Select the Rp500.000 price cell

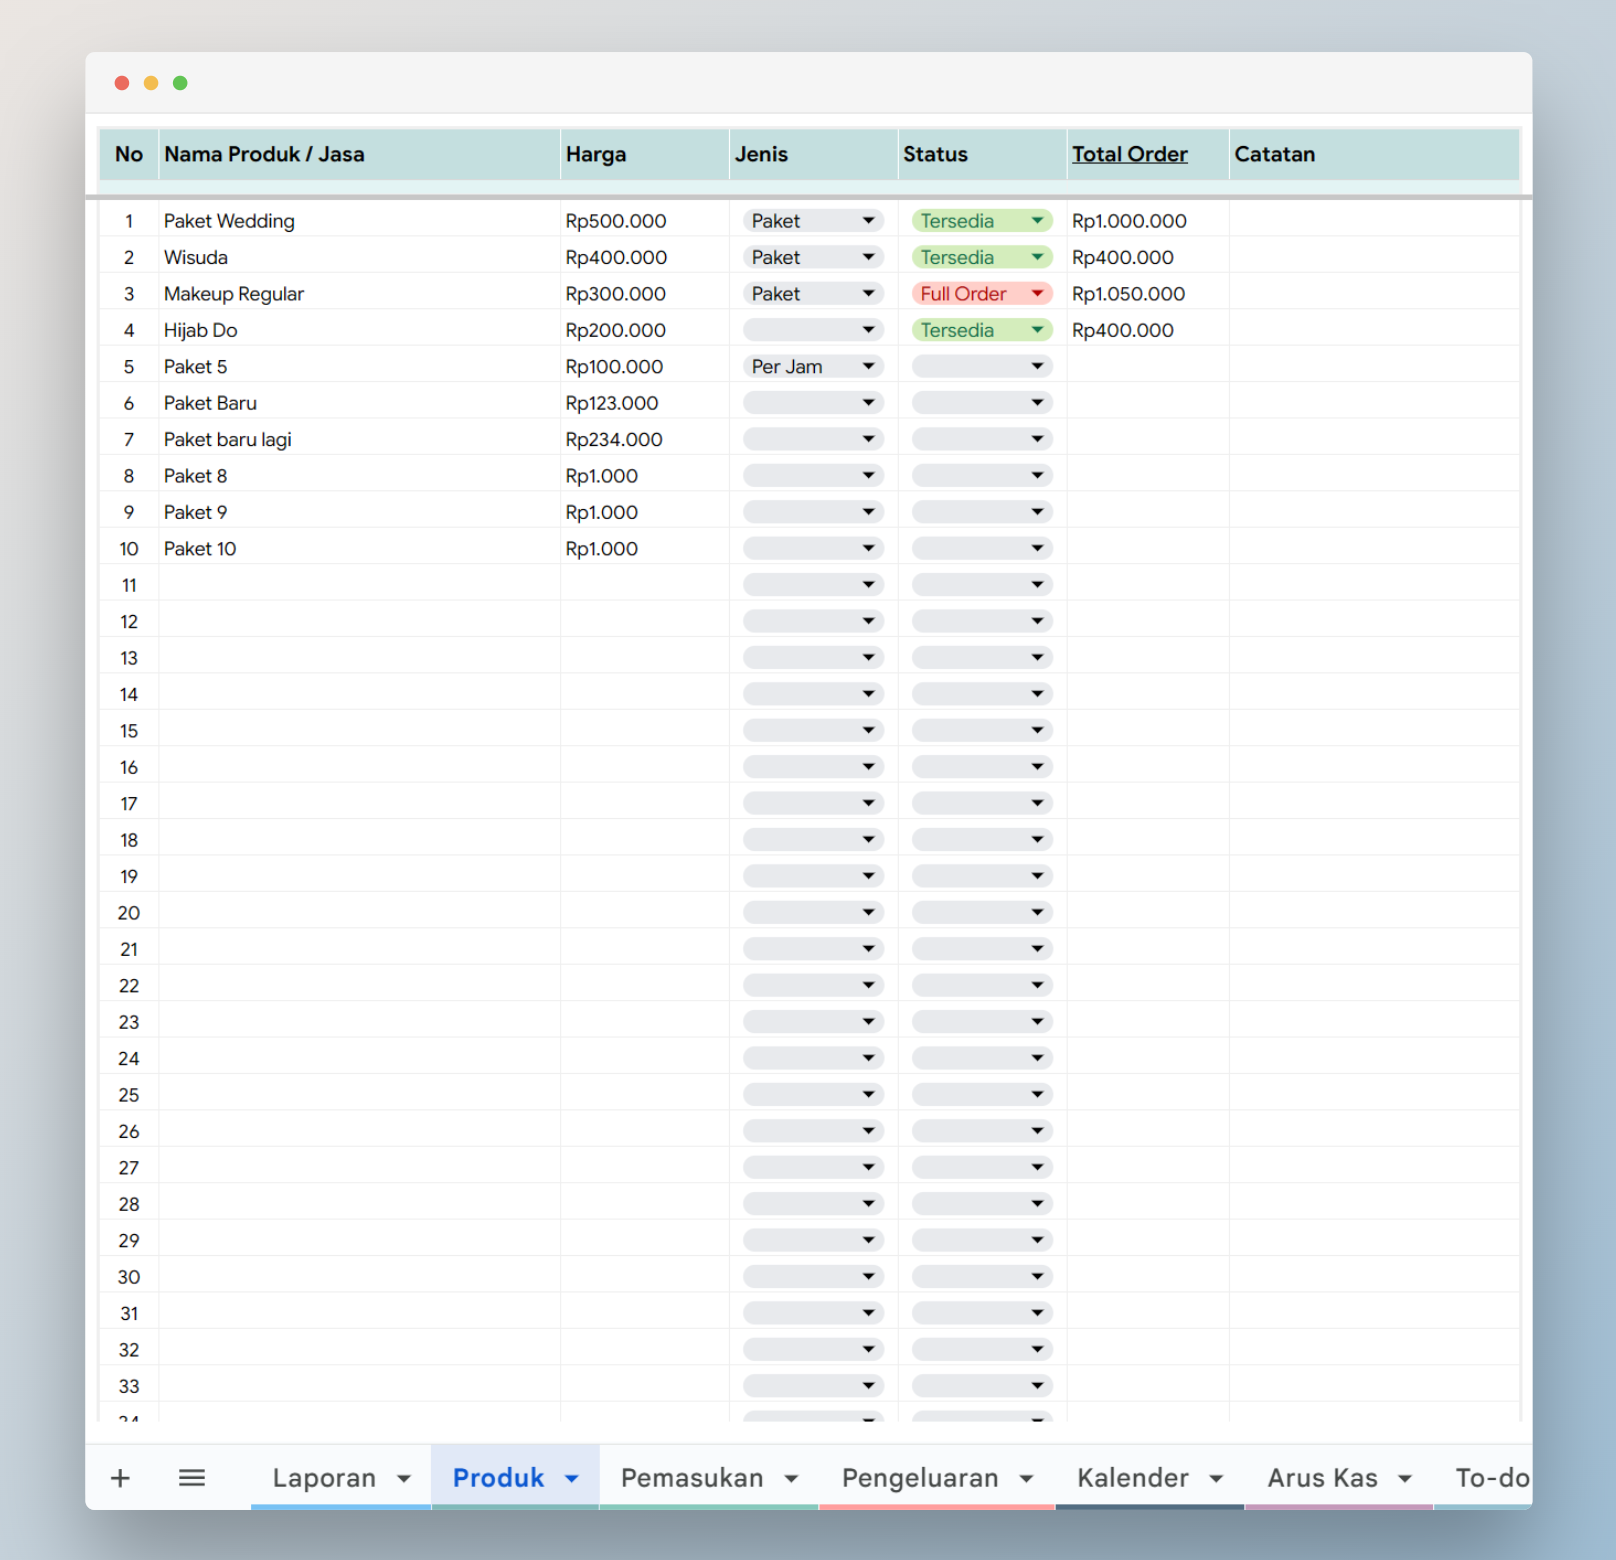tap(645, 221)
